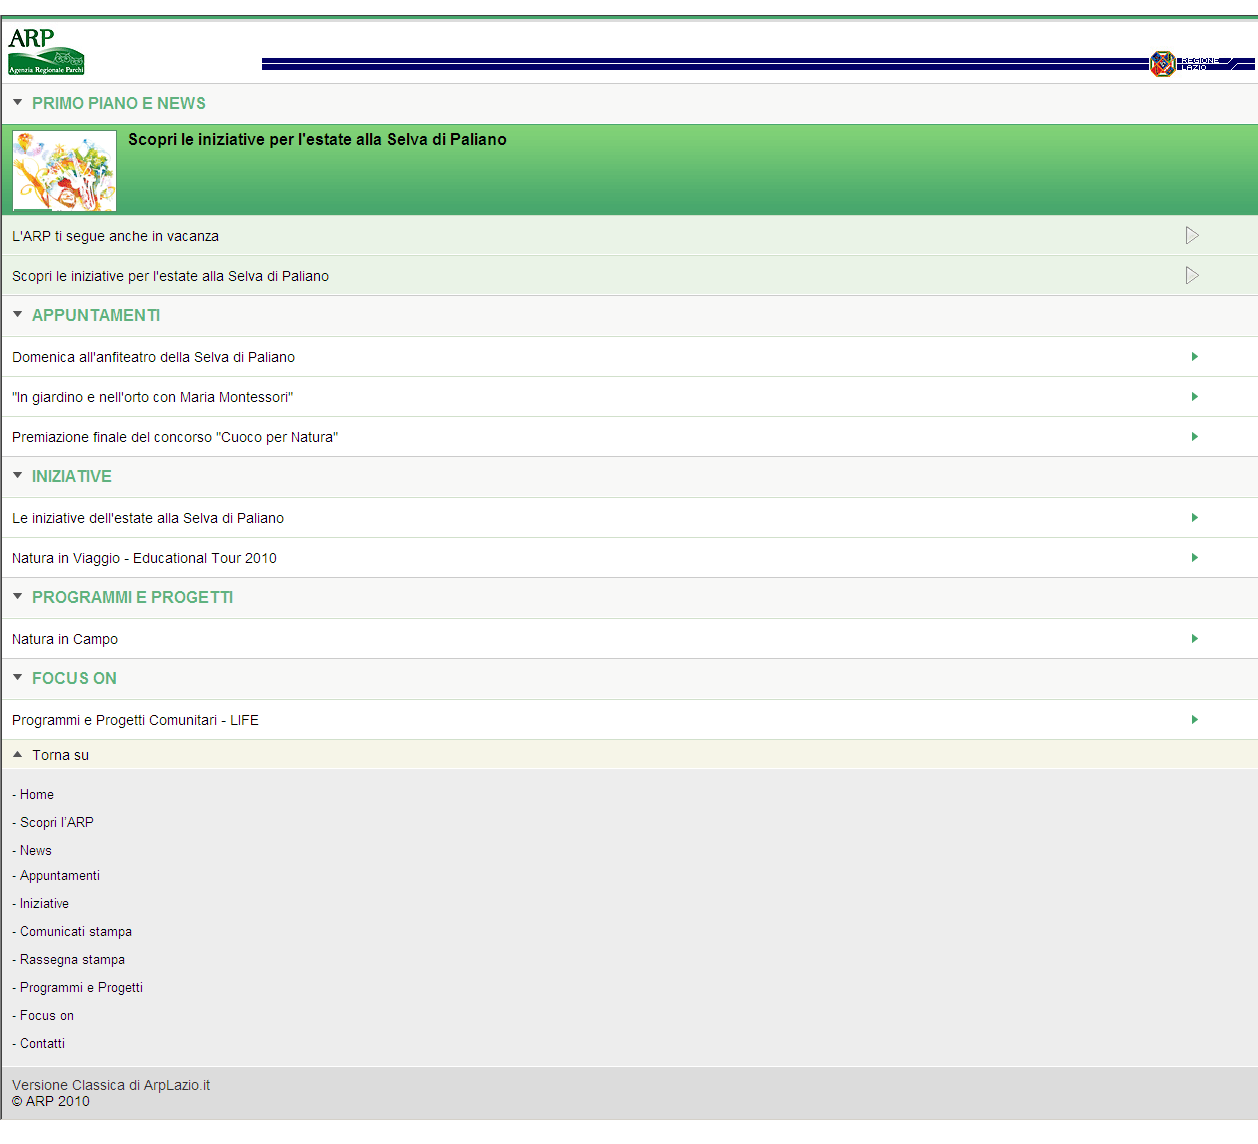Click the Regione Lazio emblem icon
Screen dimensions: 1258x1144
point(1162,64)
